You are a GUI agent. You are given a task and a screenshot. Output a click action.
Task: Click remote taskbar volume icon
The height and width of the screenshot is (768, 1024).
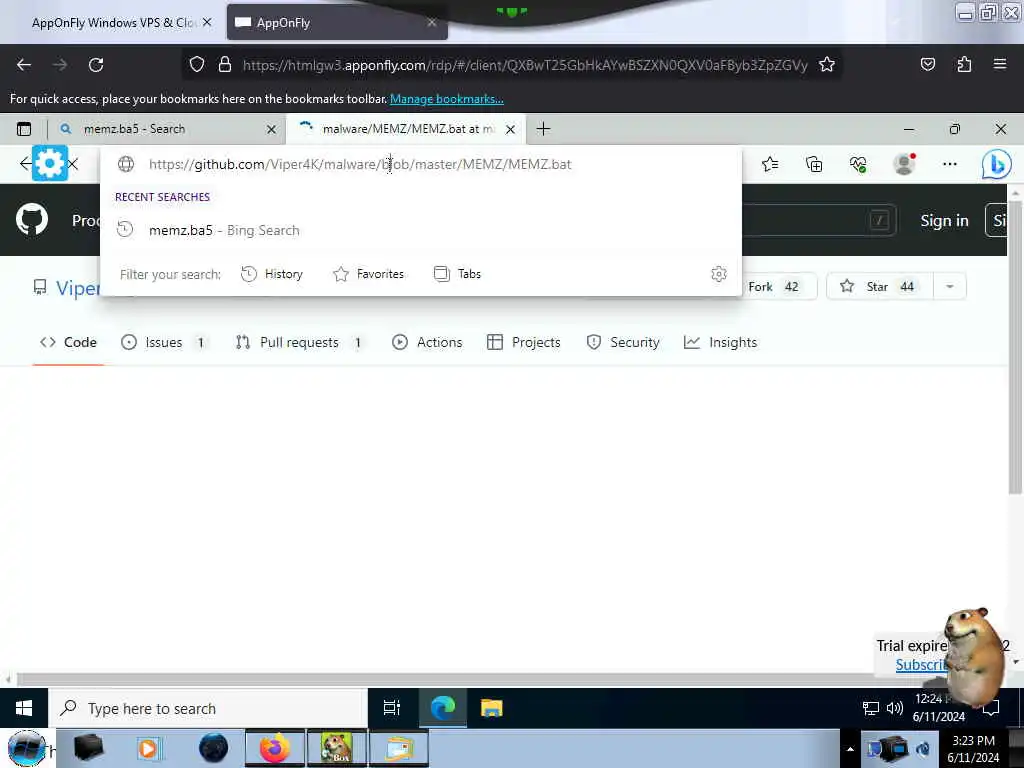coord(895,708)
